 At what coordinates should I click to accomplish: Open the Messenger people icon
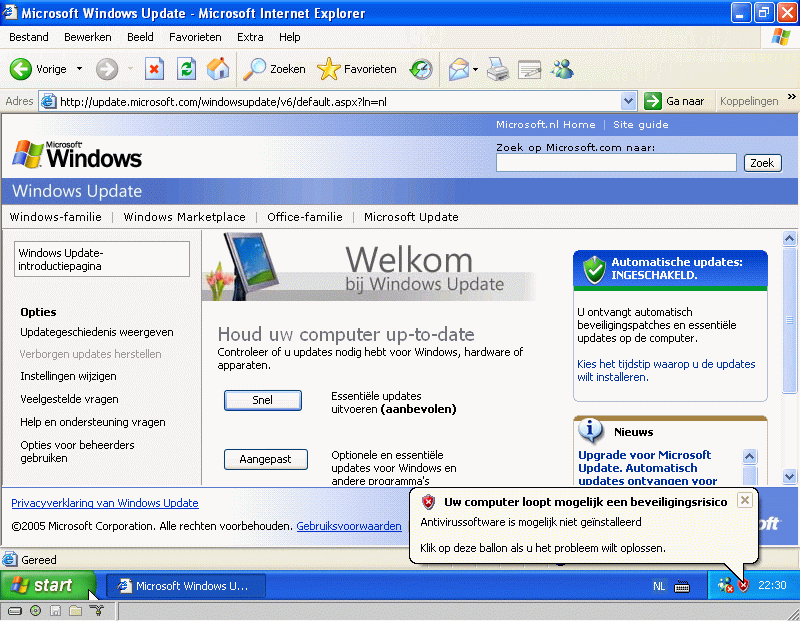(x=562, y=69)
